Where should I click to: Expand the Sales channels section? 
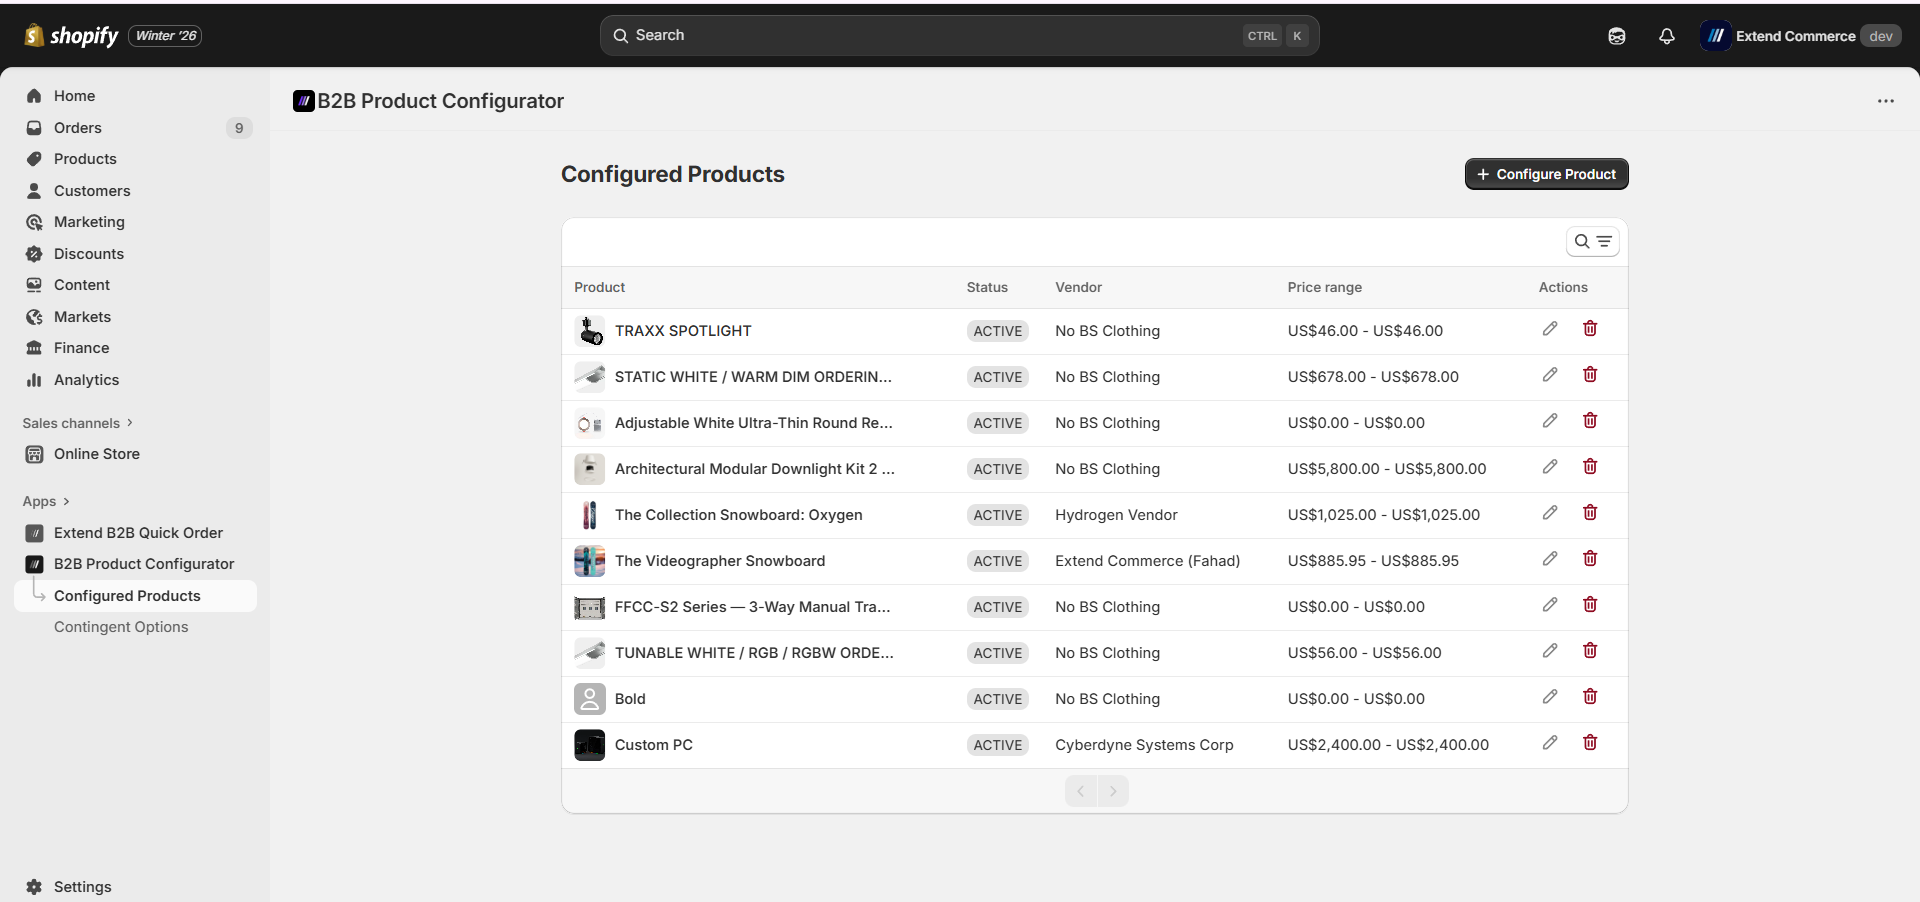78,423
